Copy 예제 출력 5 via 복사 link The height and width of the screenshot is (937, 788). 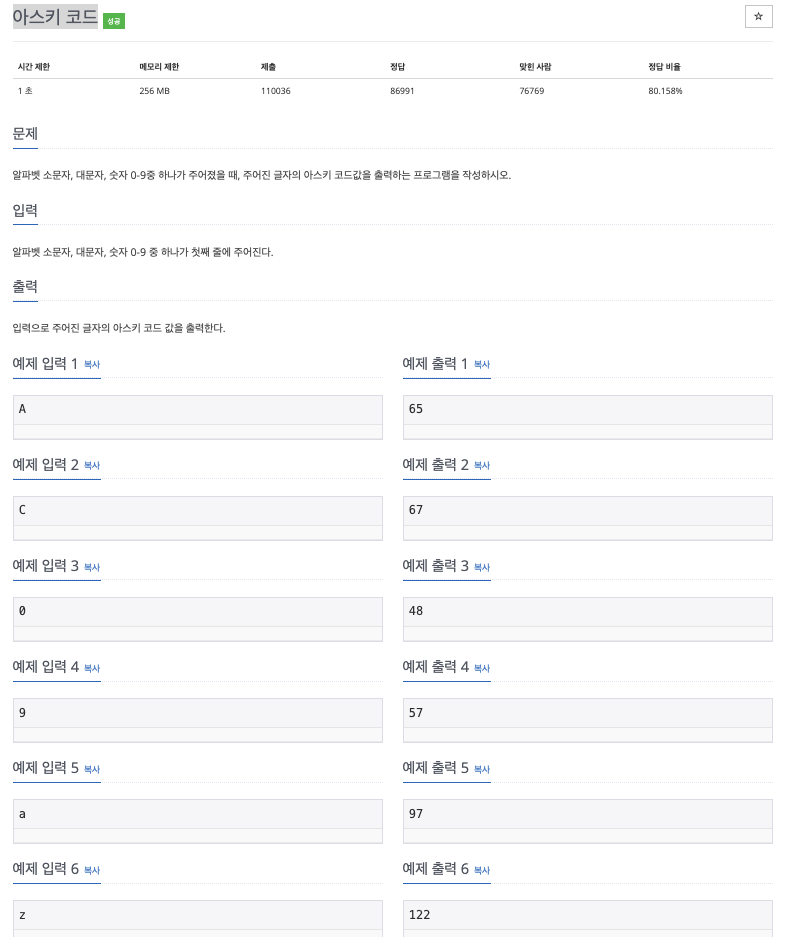pos(482,769)
